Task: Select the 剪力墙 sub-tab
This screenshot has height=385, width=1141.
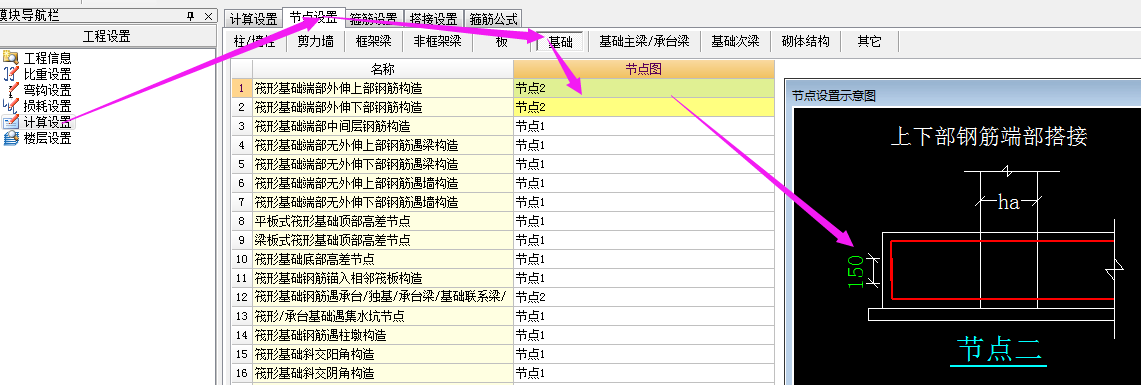Action: coord(316,41)
